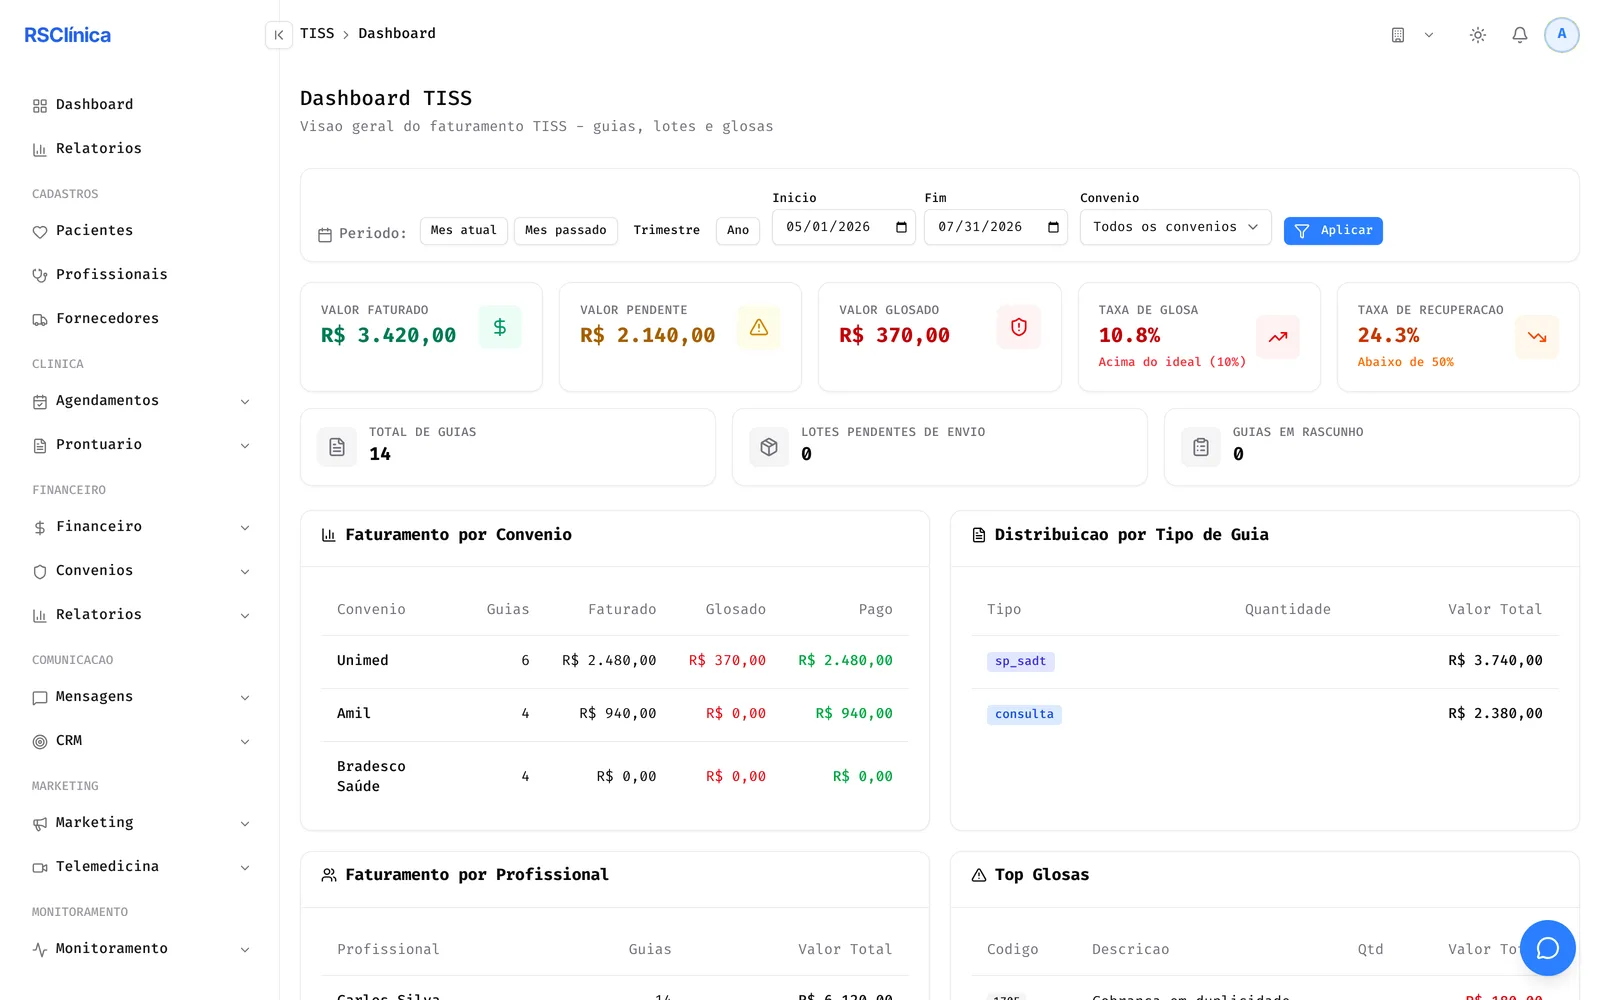This screenshot has width=1600, height=1000.
Task: Click the Valor Total R$ 3.740,00 cell
Action: click(1495, 661)
